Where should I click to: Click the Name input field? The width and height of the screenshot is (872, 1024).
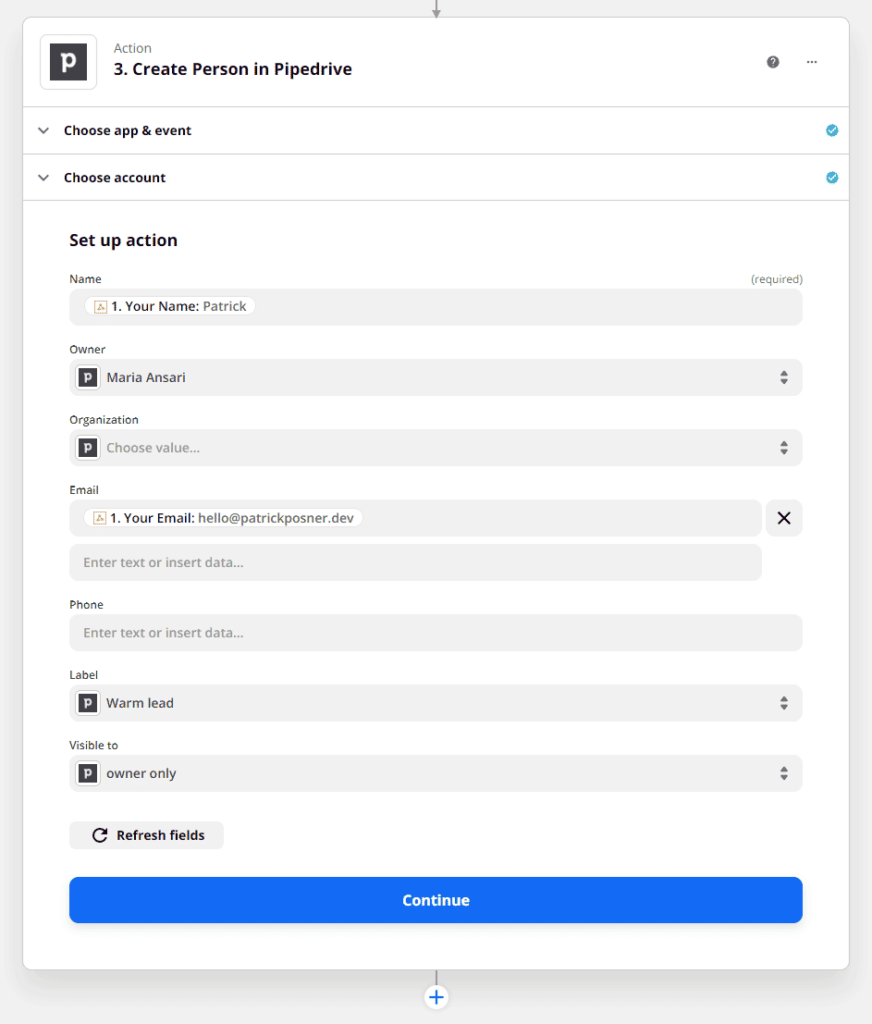click(x=436, y=307)
